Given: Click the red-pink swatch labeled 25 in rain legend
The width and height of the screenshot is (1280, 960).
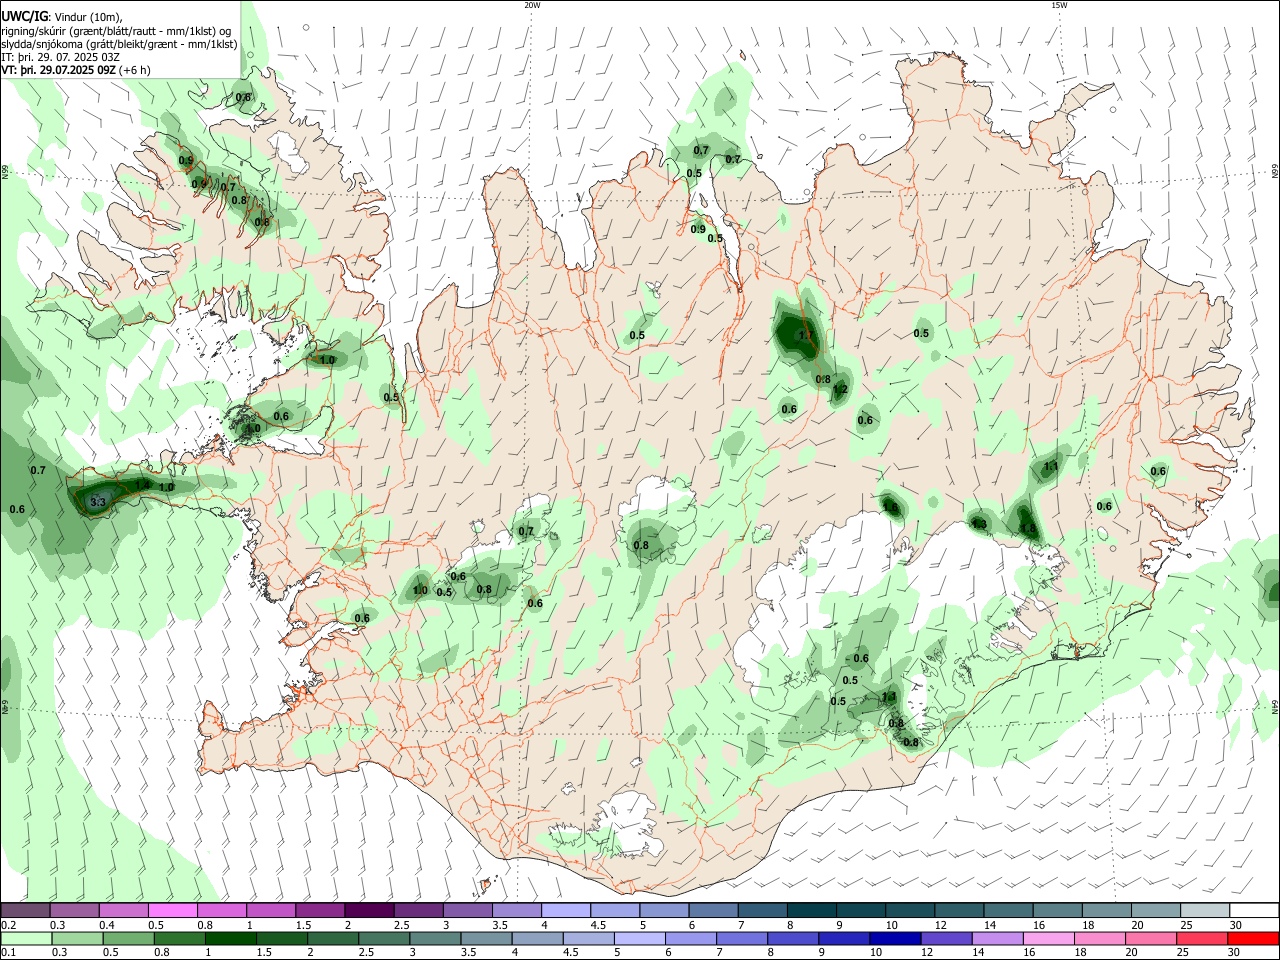Looking at the screenshot, I should point(1202,938).
